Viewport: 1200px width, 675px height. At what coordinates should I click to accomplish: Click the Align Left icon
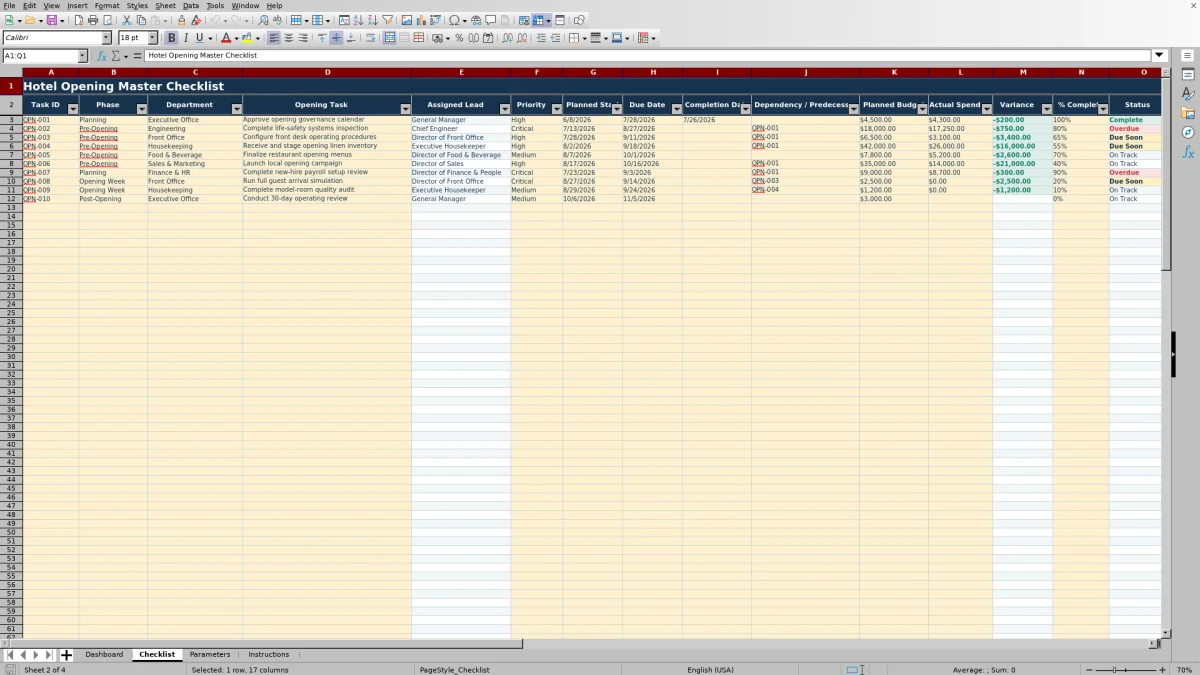pyautogui.click(x=273, y=38)
